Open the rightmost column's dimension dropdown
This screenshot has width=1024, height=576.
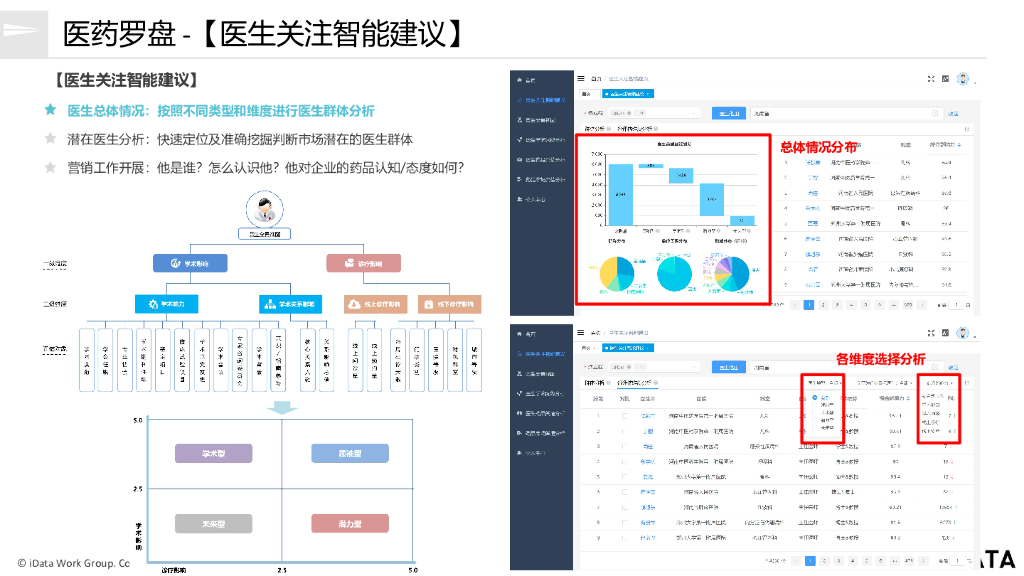(938, 383)
